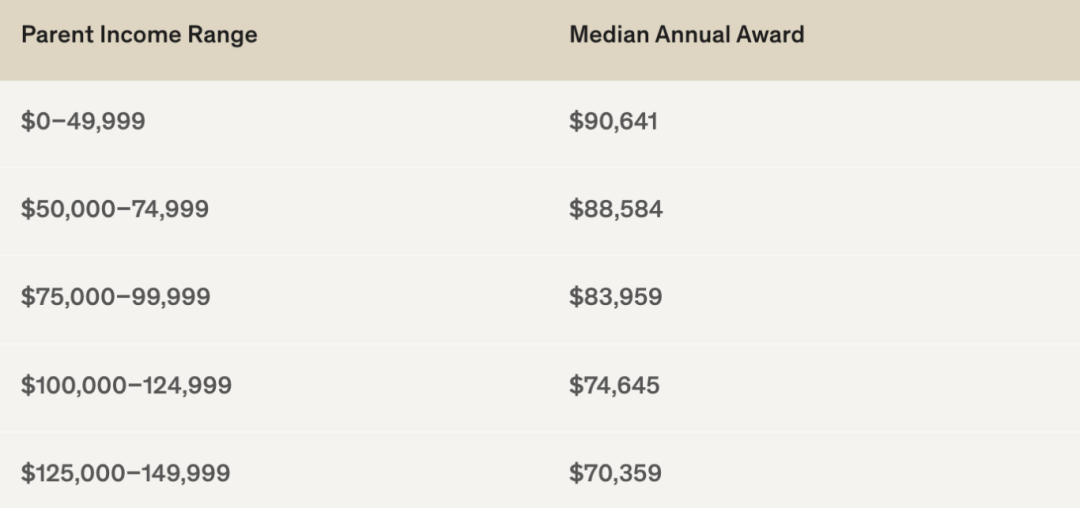The image size is (1080, 508).
Task: Select the $0–49,999 income range cell
Action: click(x=83, y=122)
